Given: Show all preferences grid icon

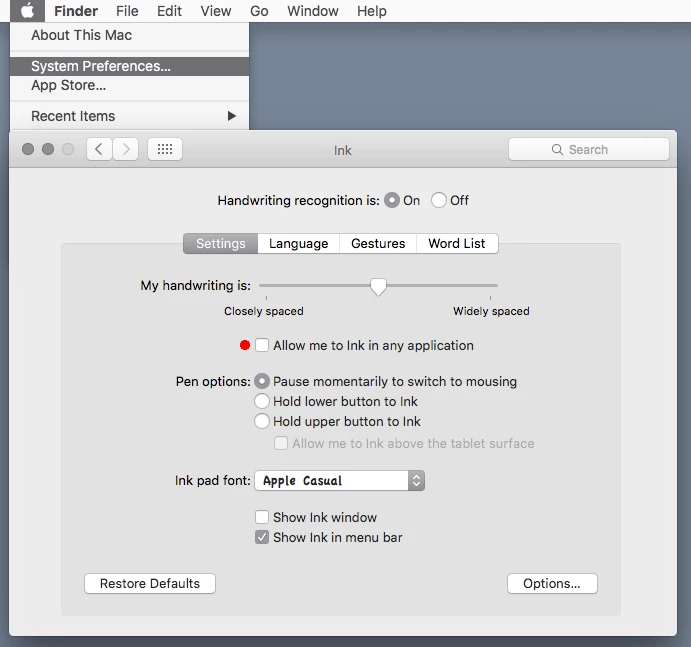Looking at the screenshot, I should 165,149.
